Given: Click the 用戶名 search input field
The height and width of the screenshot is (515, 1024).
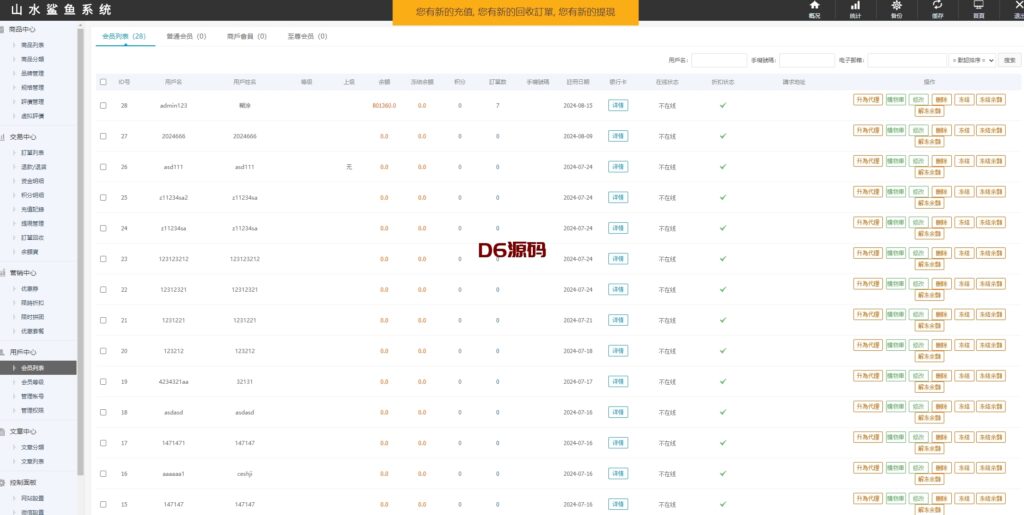Looking at the screenshot, I should tap(718, 60).
